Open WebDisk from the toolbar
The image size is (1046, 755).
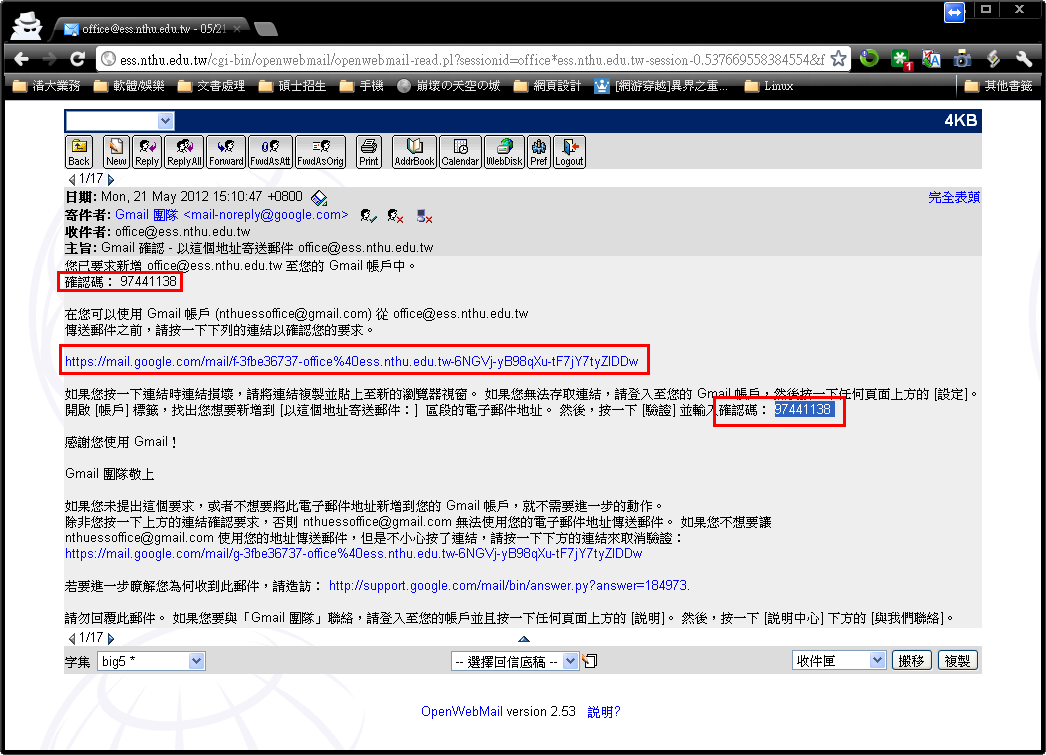[x=504, y=152]
